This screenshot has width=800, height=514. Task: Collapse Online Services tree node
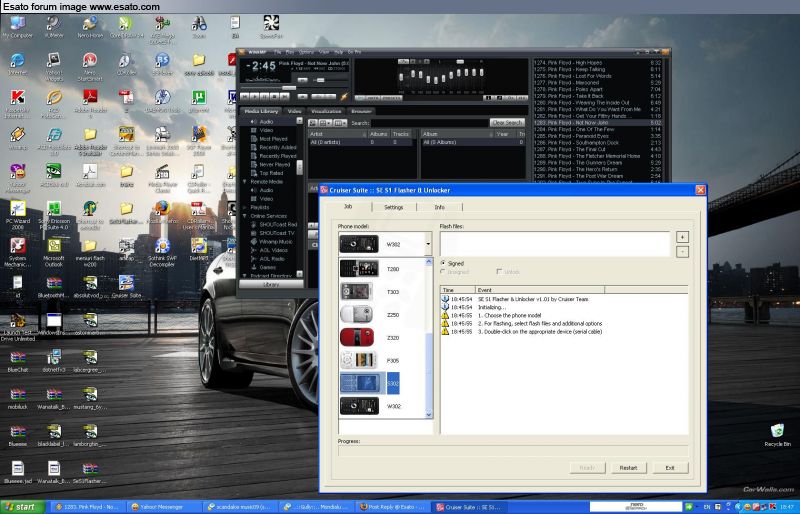click(244, 216)
